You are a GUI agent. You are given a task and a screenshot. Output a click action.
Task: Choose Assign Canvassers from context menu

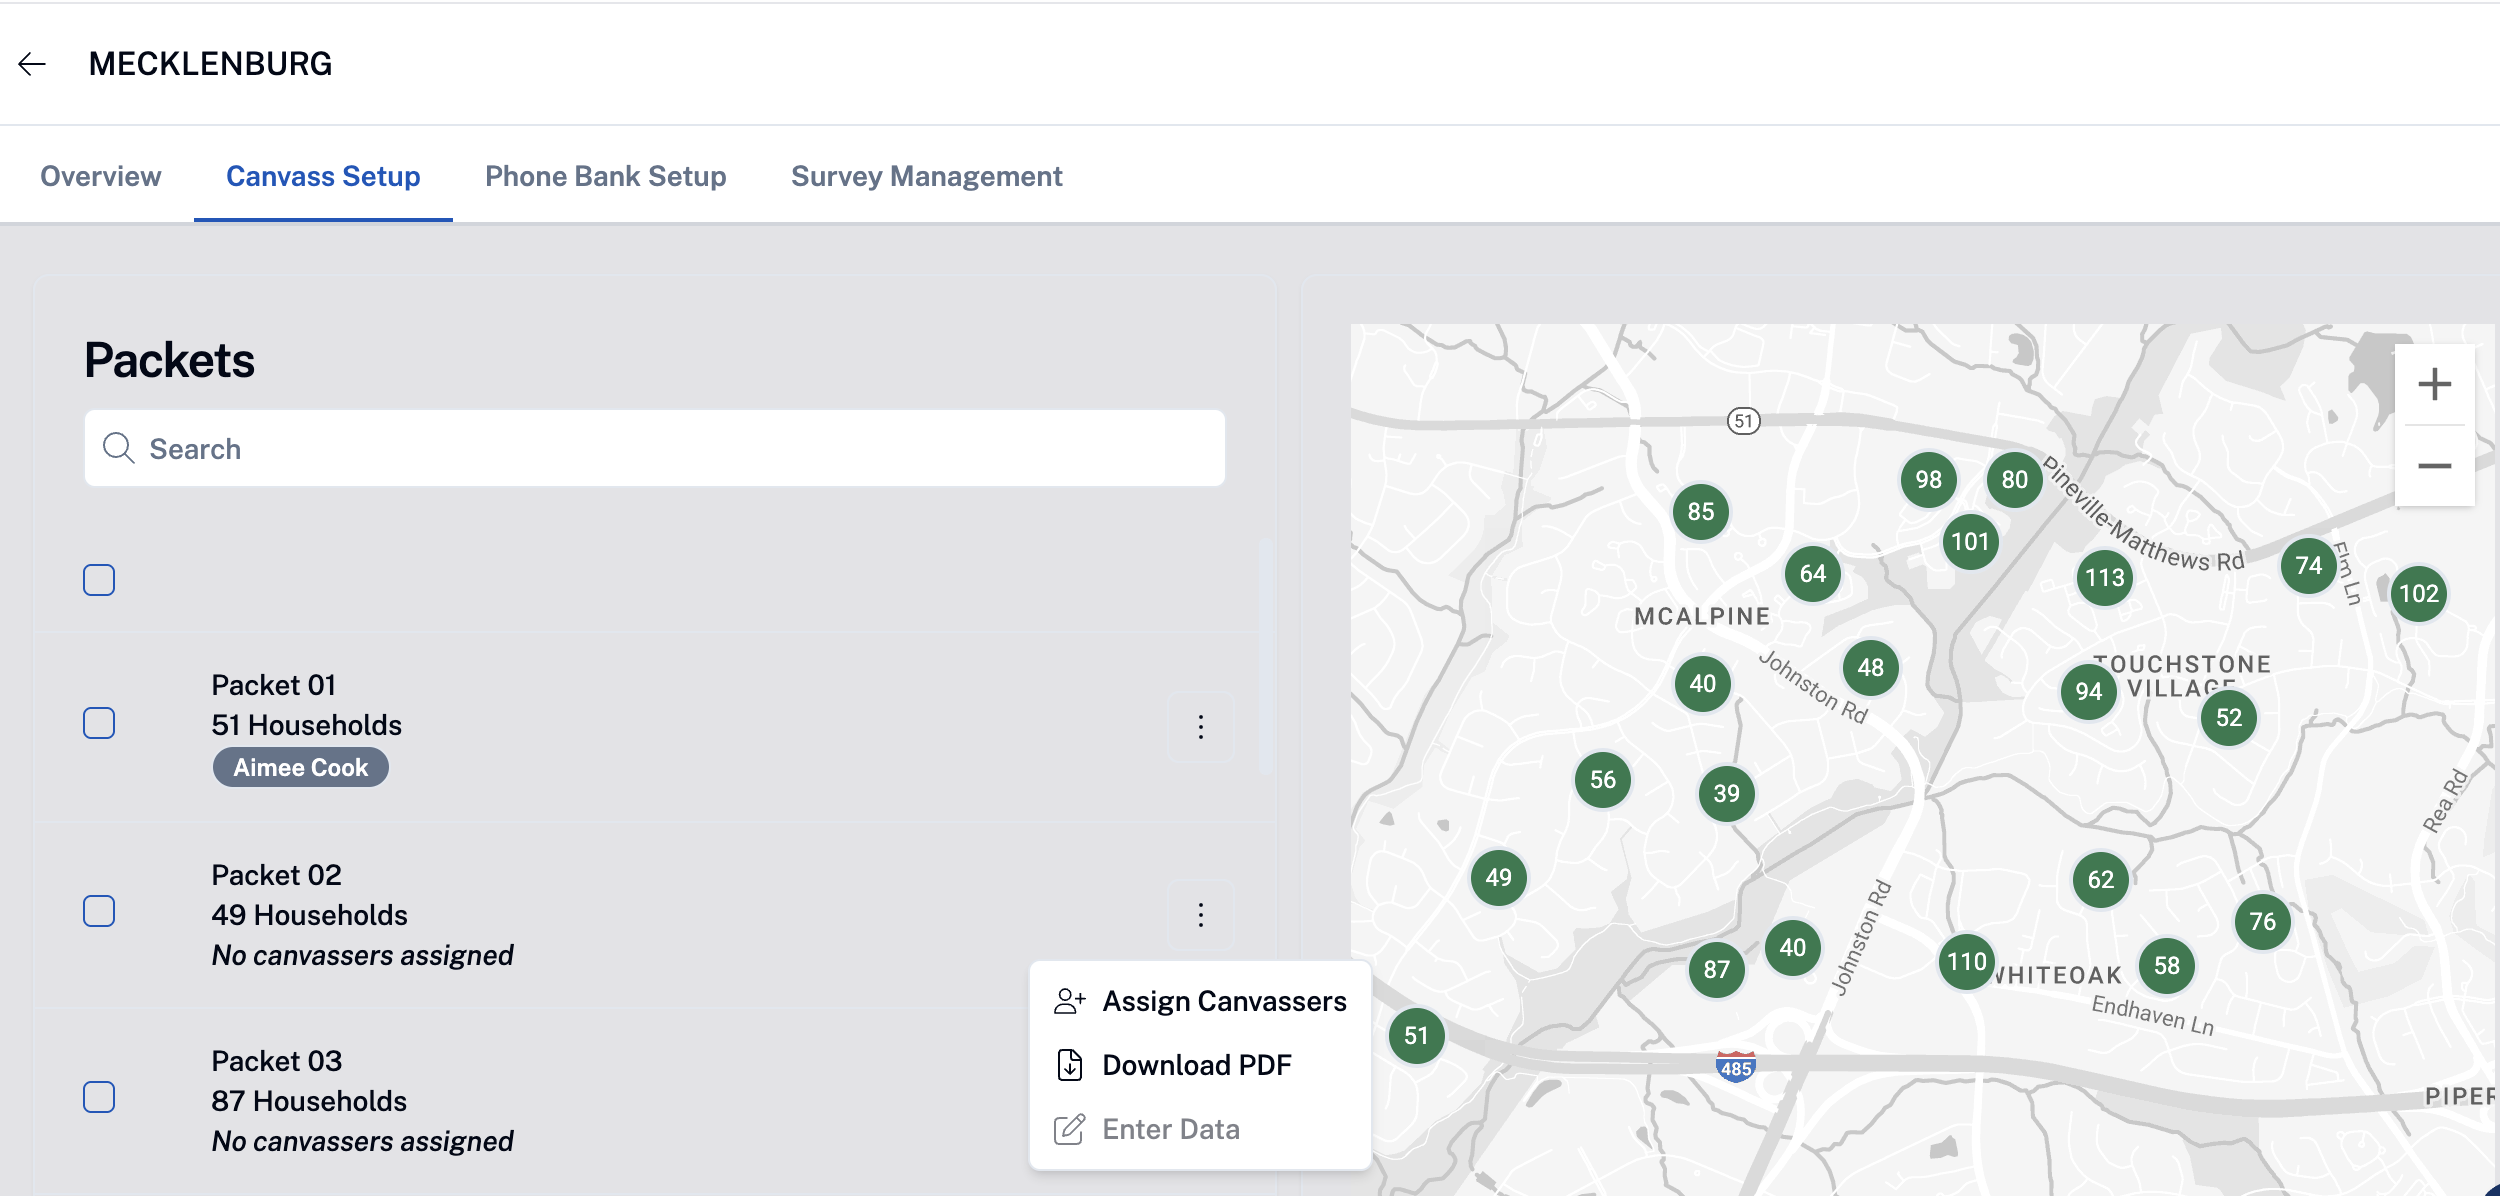coord(1223,1001)
